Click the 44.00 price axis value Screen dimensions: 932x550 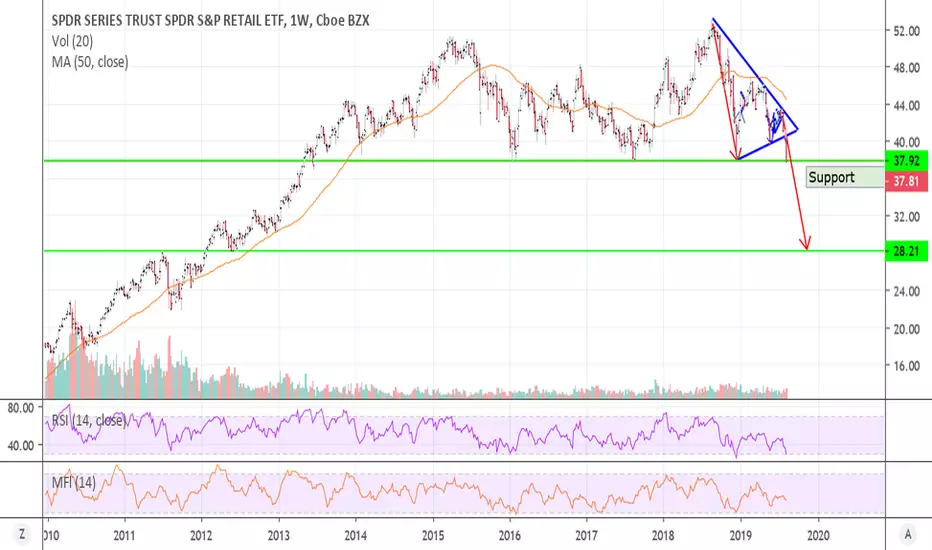tap(906, 105)
